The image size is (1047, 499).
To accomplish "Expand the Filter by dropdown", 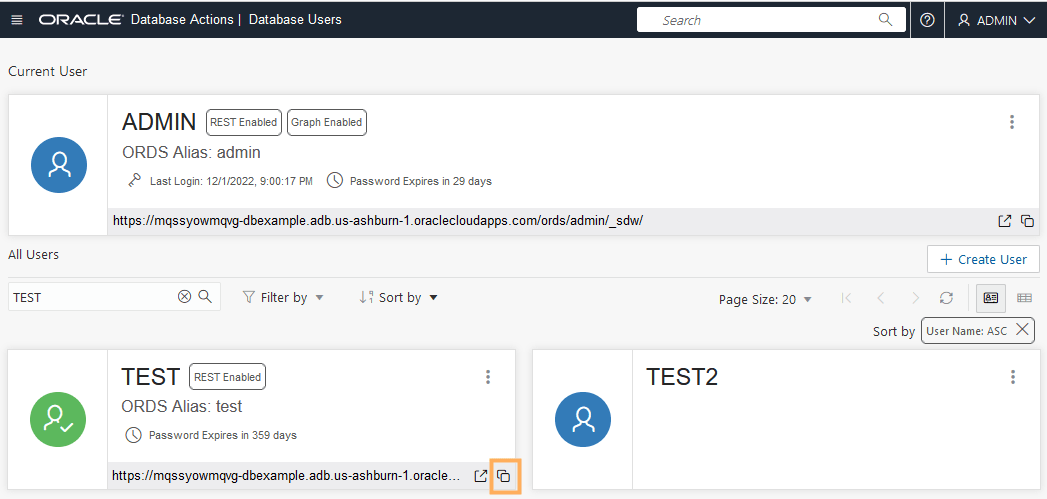I will 284,297.
